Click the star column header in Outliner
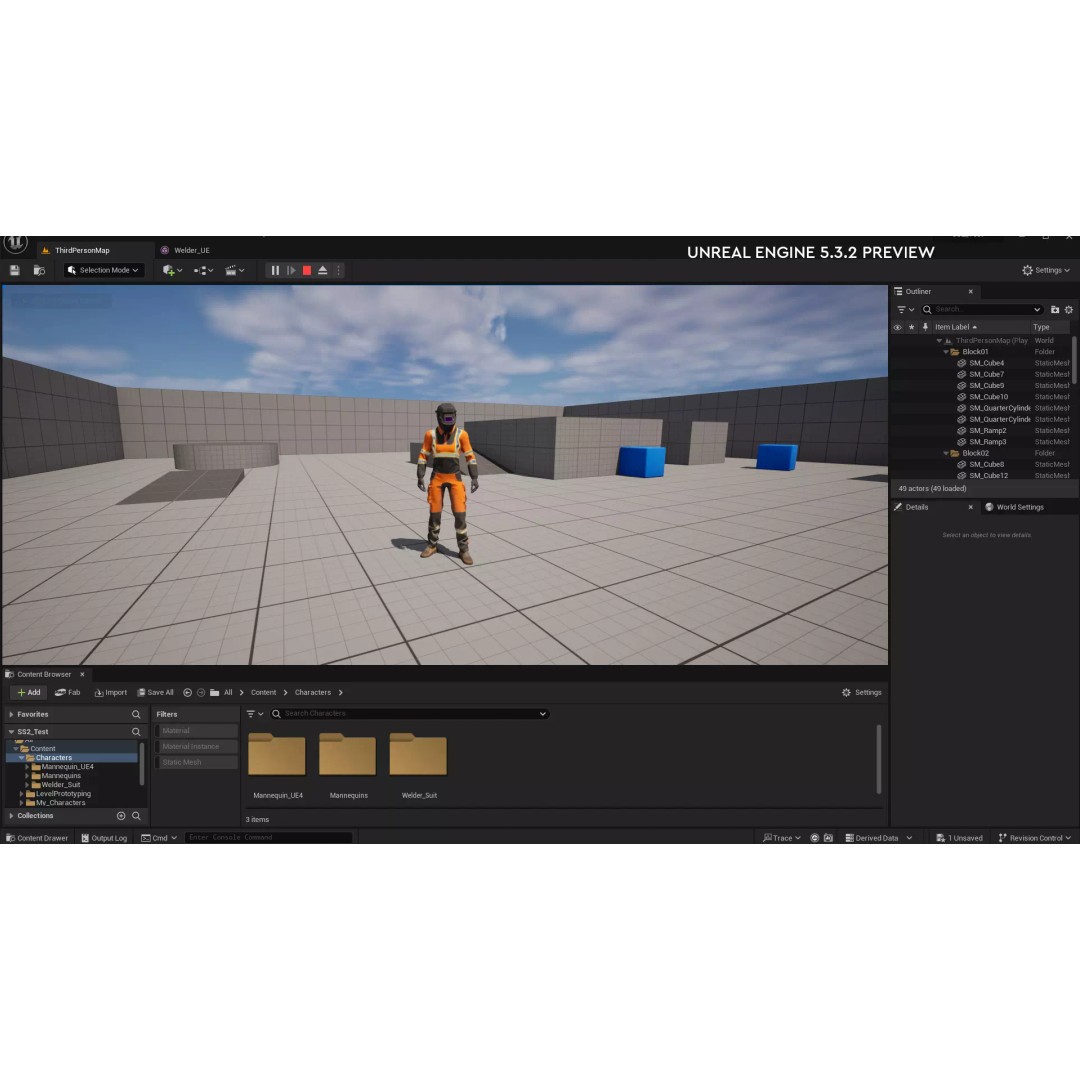This screenshot has height=1080, width=1080. tap(911, 328)
